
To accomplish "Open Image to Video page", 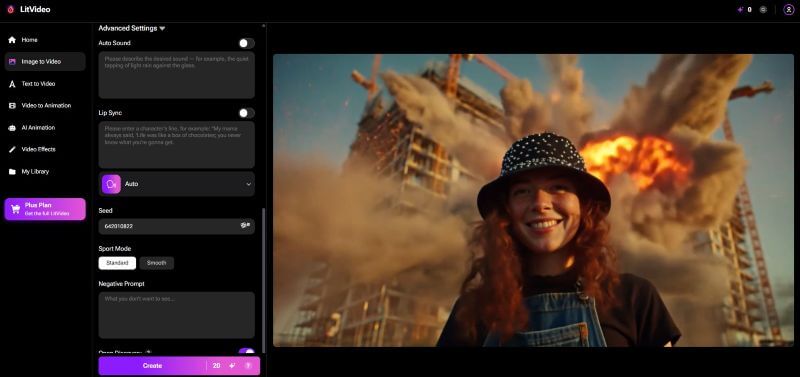I will click(x=45, y=62).
